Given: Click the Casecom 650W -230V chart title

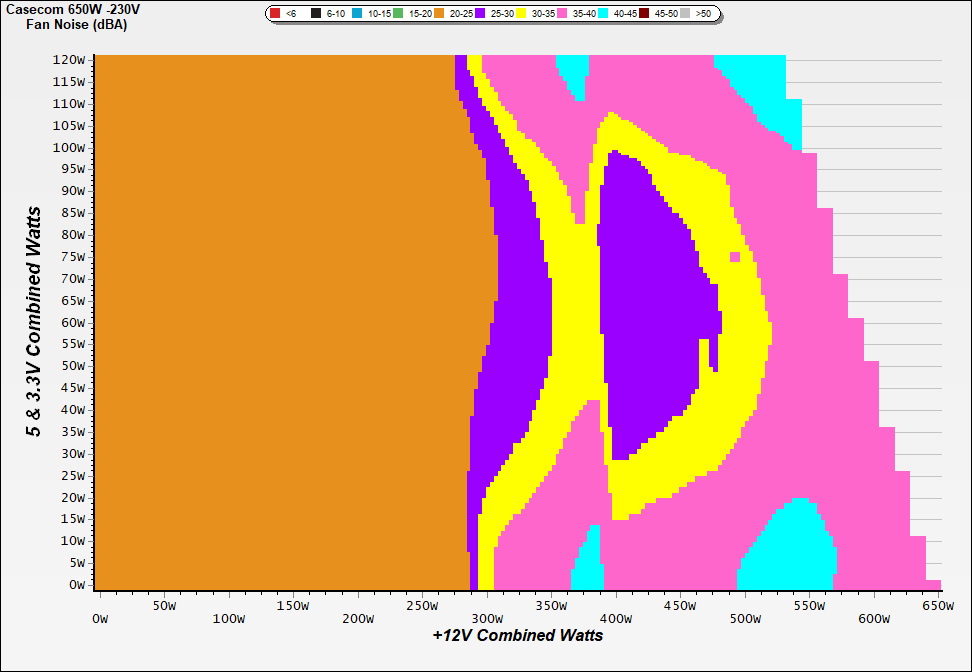Looking at the screenshot, I should 73,9.
